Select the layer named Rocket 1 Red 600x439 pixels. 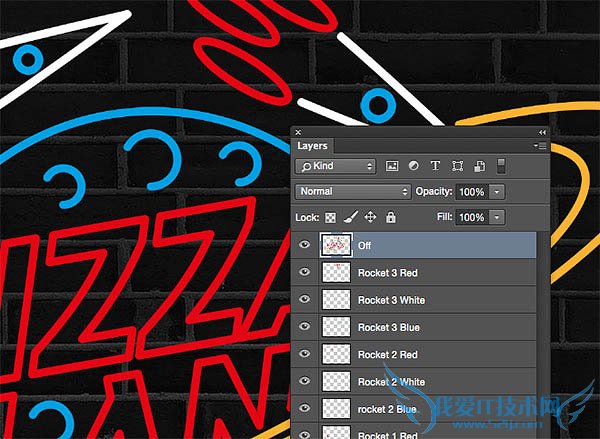(414, 431)
